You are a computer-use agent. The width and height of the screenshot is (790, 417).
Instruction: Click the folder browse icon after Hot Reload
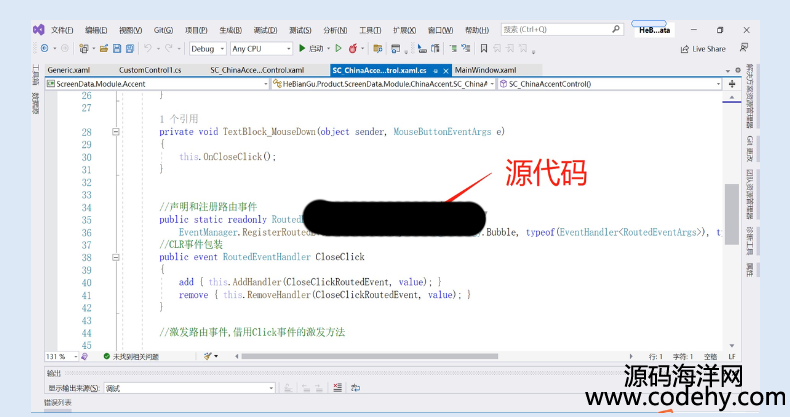(x=377, y=48)
